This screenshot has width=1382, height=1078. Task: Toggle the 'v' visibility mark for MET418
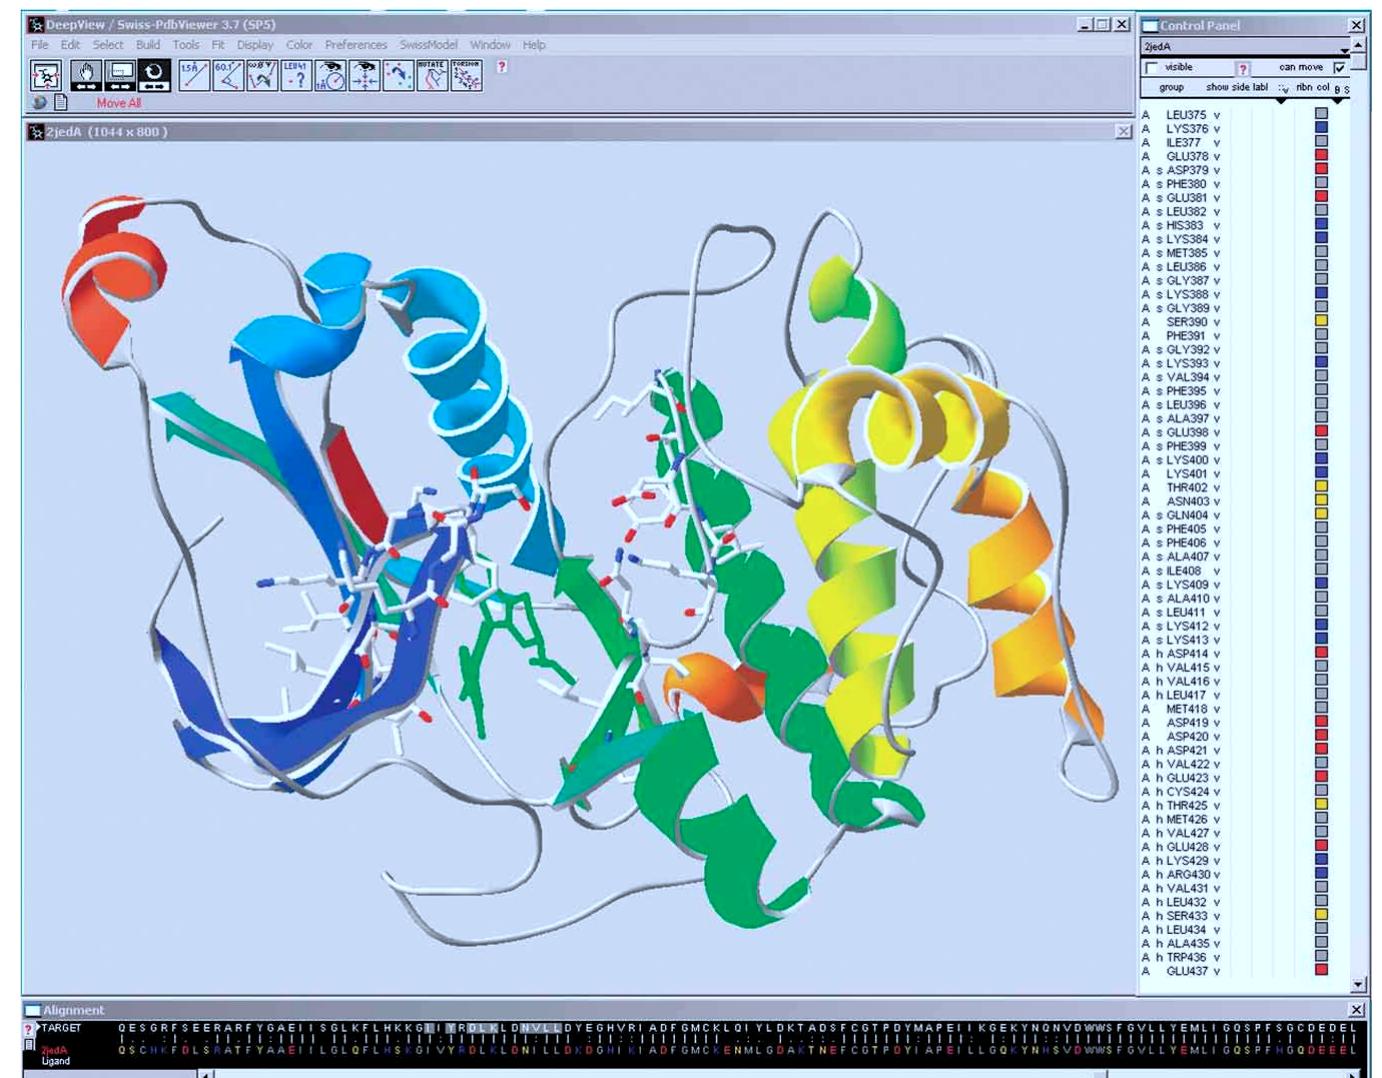pos(1217,709)
